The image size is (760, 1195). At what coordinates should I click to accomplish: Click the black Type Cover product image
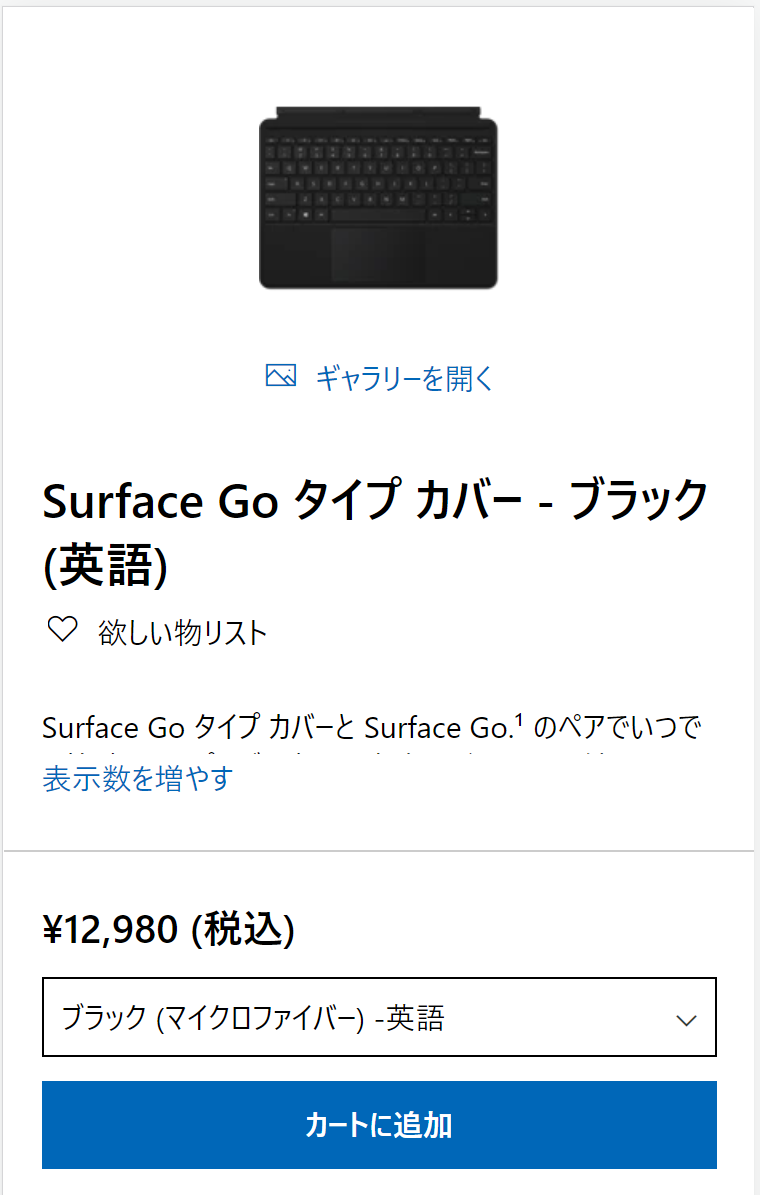(379, 200)
